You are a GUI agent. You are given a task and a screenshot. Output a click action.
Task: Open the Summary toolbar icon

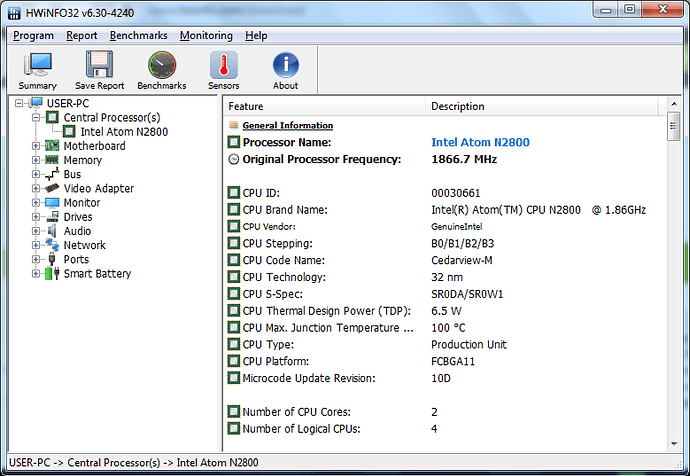(37, 66)
